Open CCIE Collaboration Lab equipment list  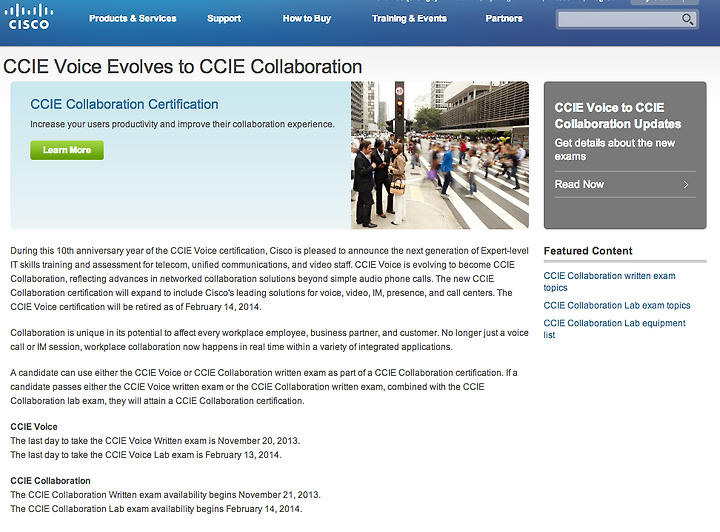point(614,329)
